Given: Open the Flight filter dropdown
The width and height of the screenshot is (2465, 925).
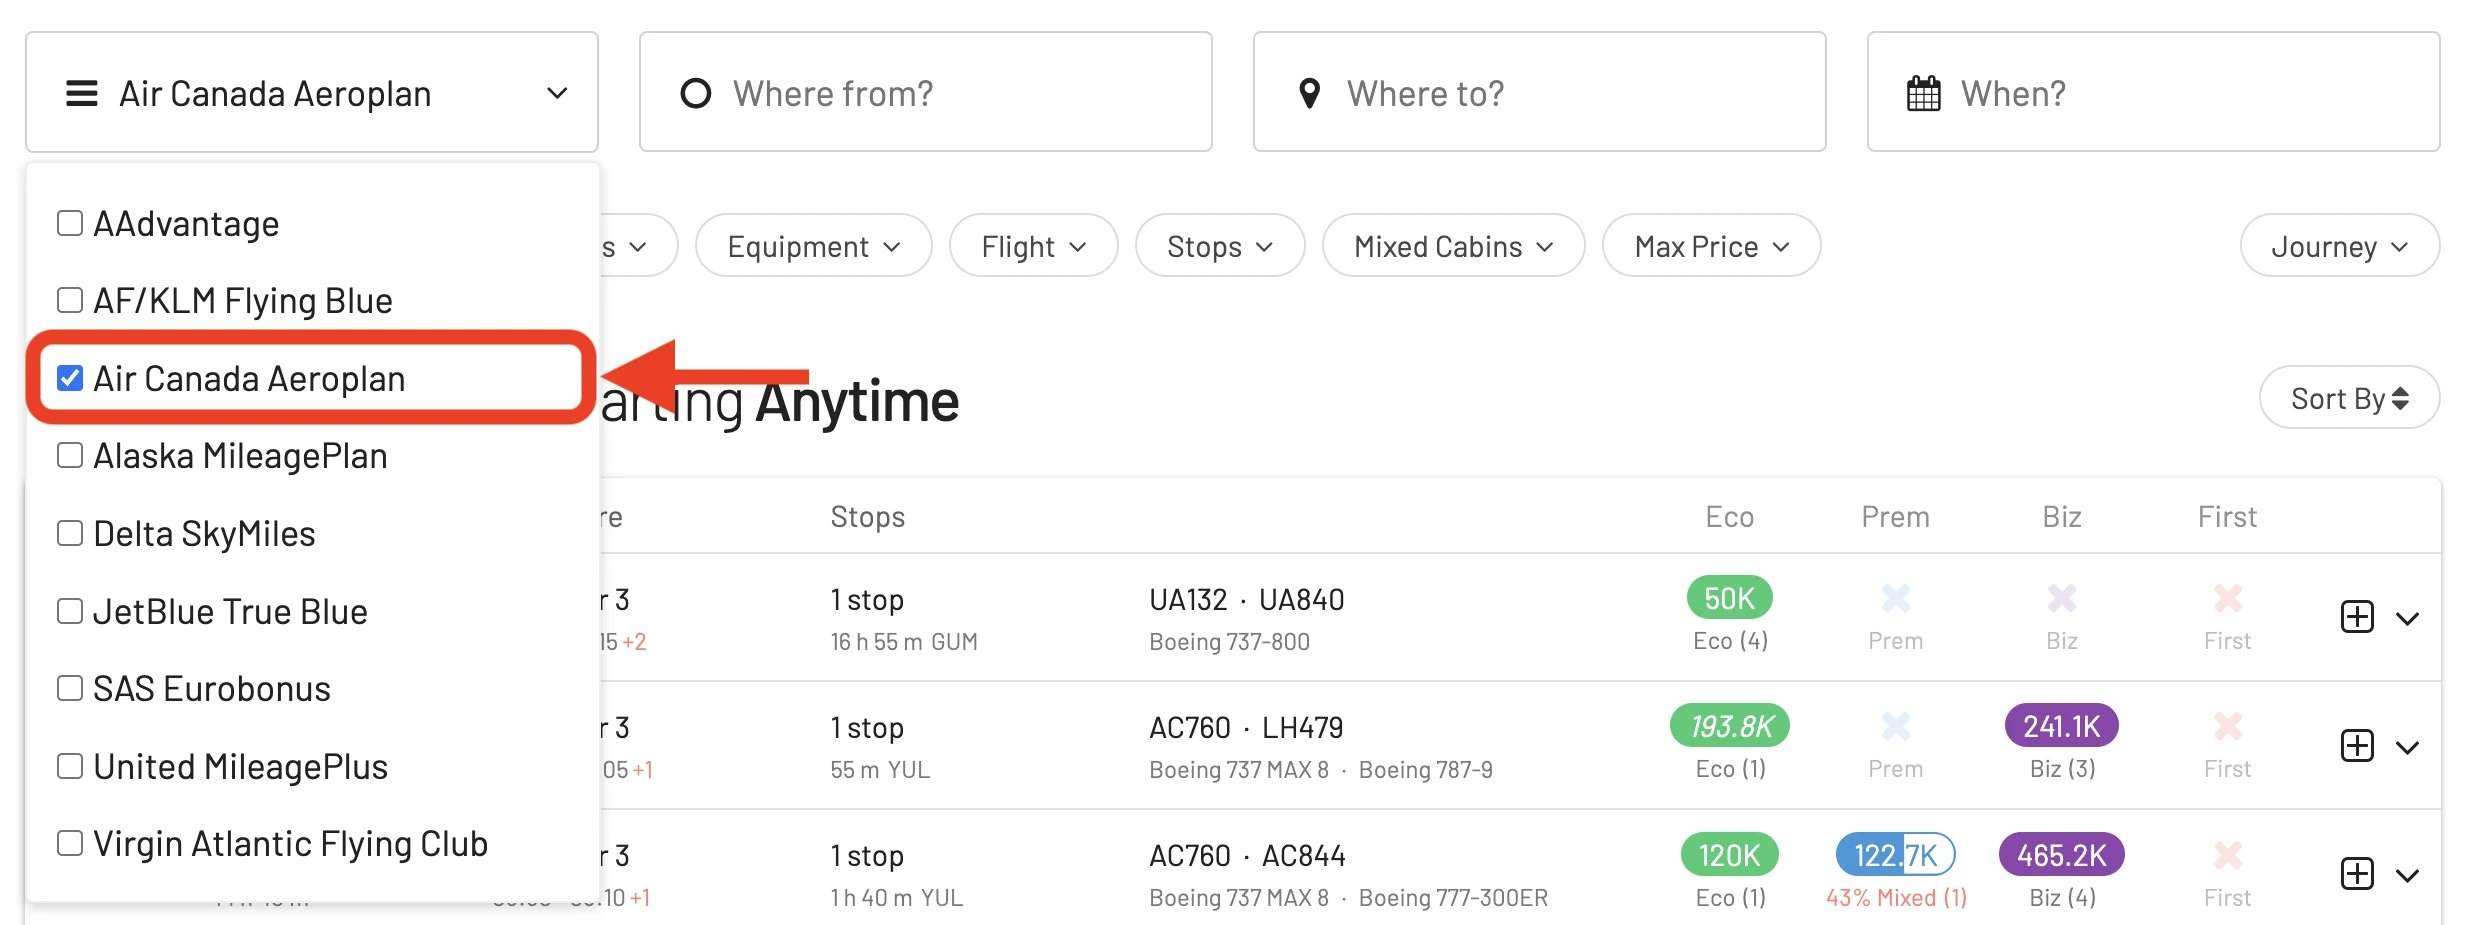Looking at the screenshot, I should [x=1033, y=246].
